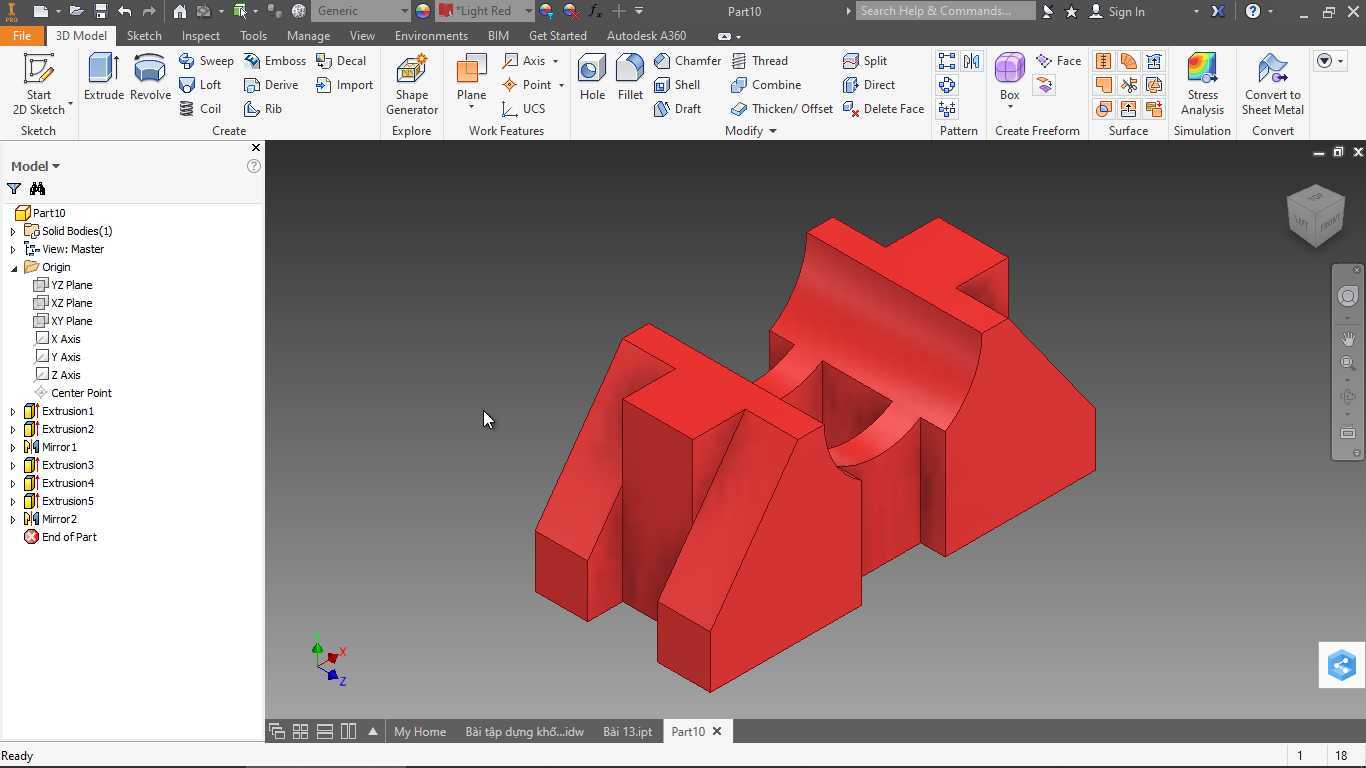
Task: Apply a Chamfer
Action: click(x=687, y=61)
